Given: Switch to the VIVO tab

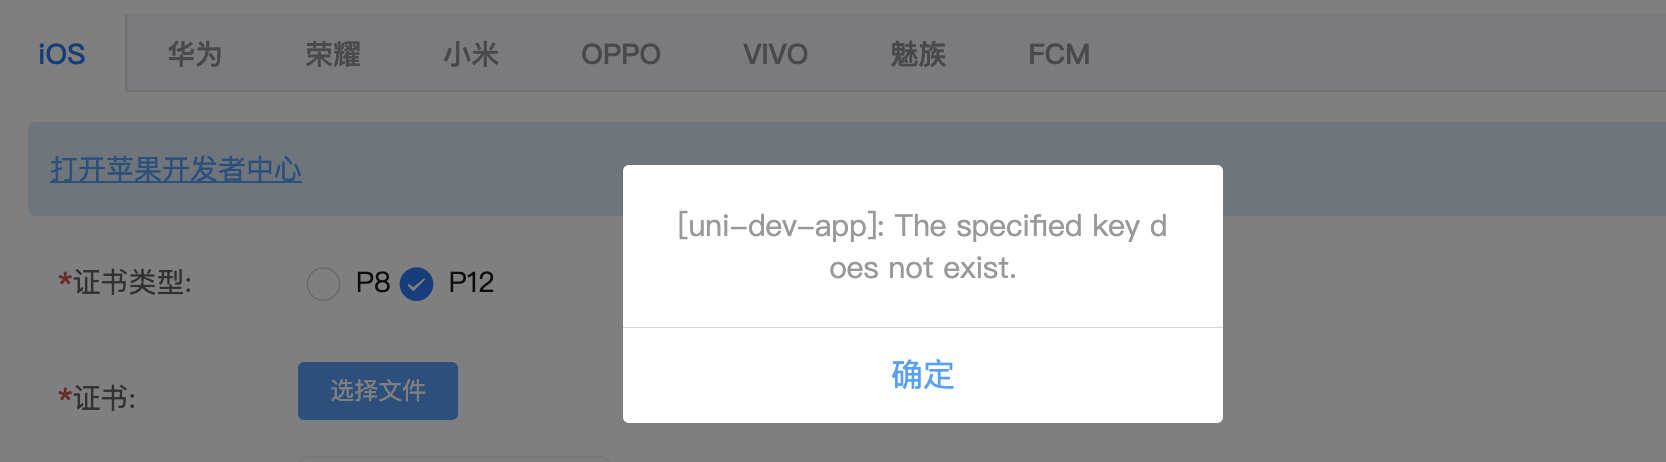Looking at the screenshot, I should (775, 54).
